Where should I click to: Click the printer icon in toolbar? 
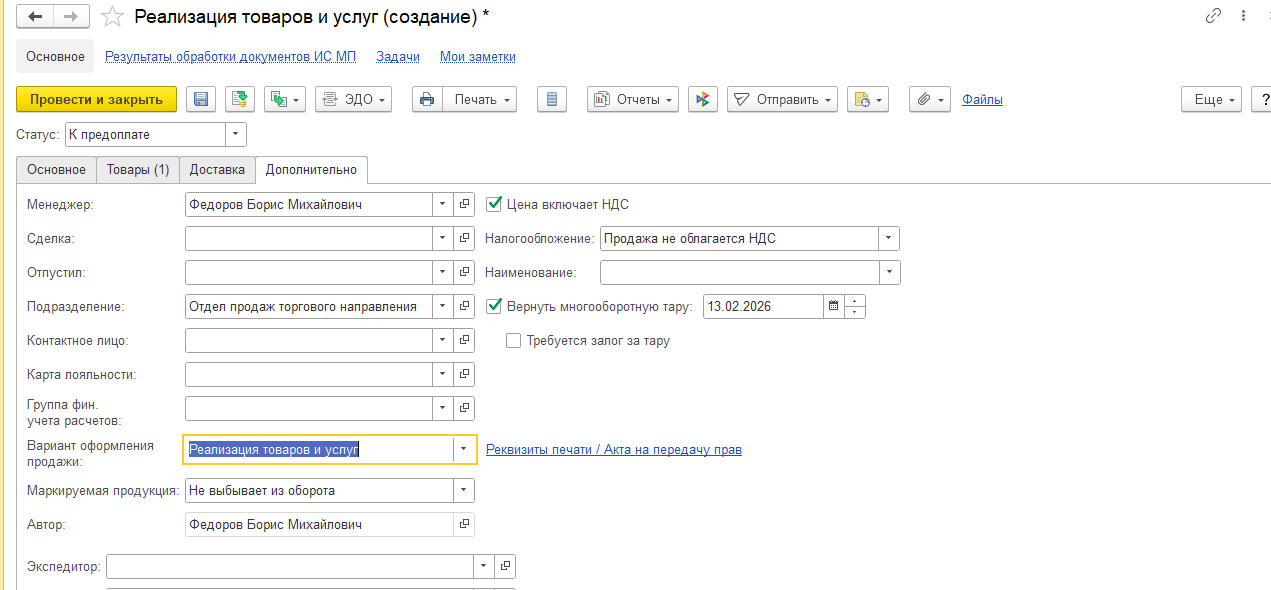[x=427, y=99]
